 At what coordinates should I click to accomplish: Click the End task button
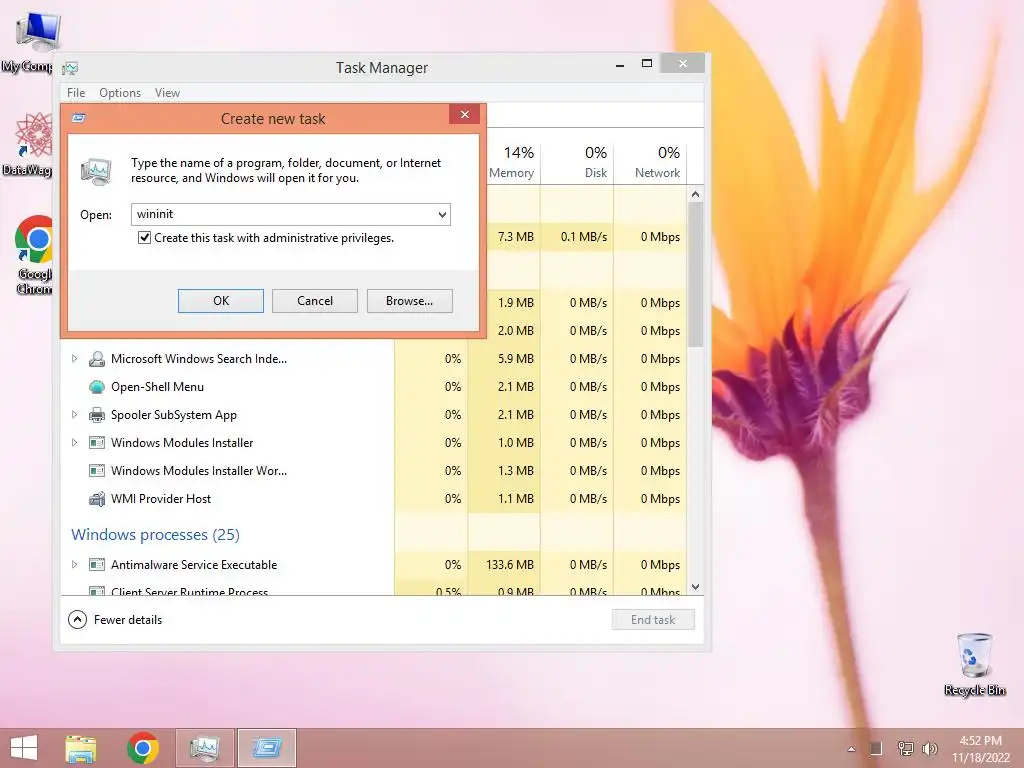tap(653, 620)
